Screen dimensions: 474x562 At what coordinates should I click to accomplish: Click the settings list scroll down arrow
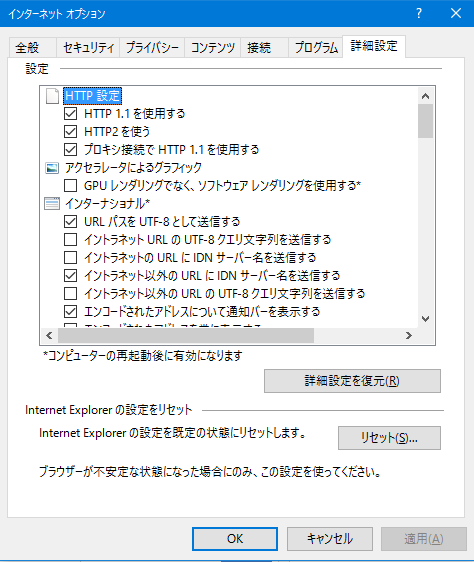point(426,319)
